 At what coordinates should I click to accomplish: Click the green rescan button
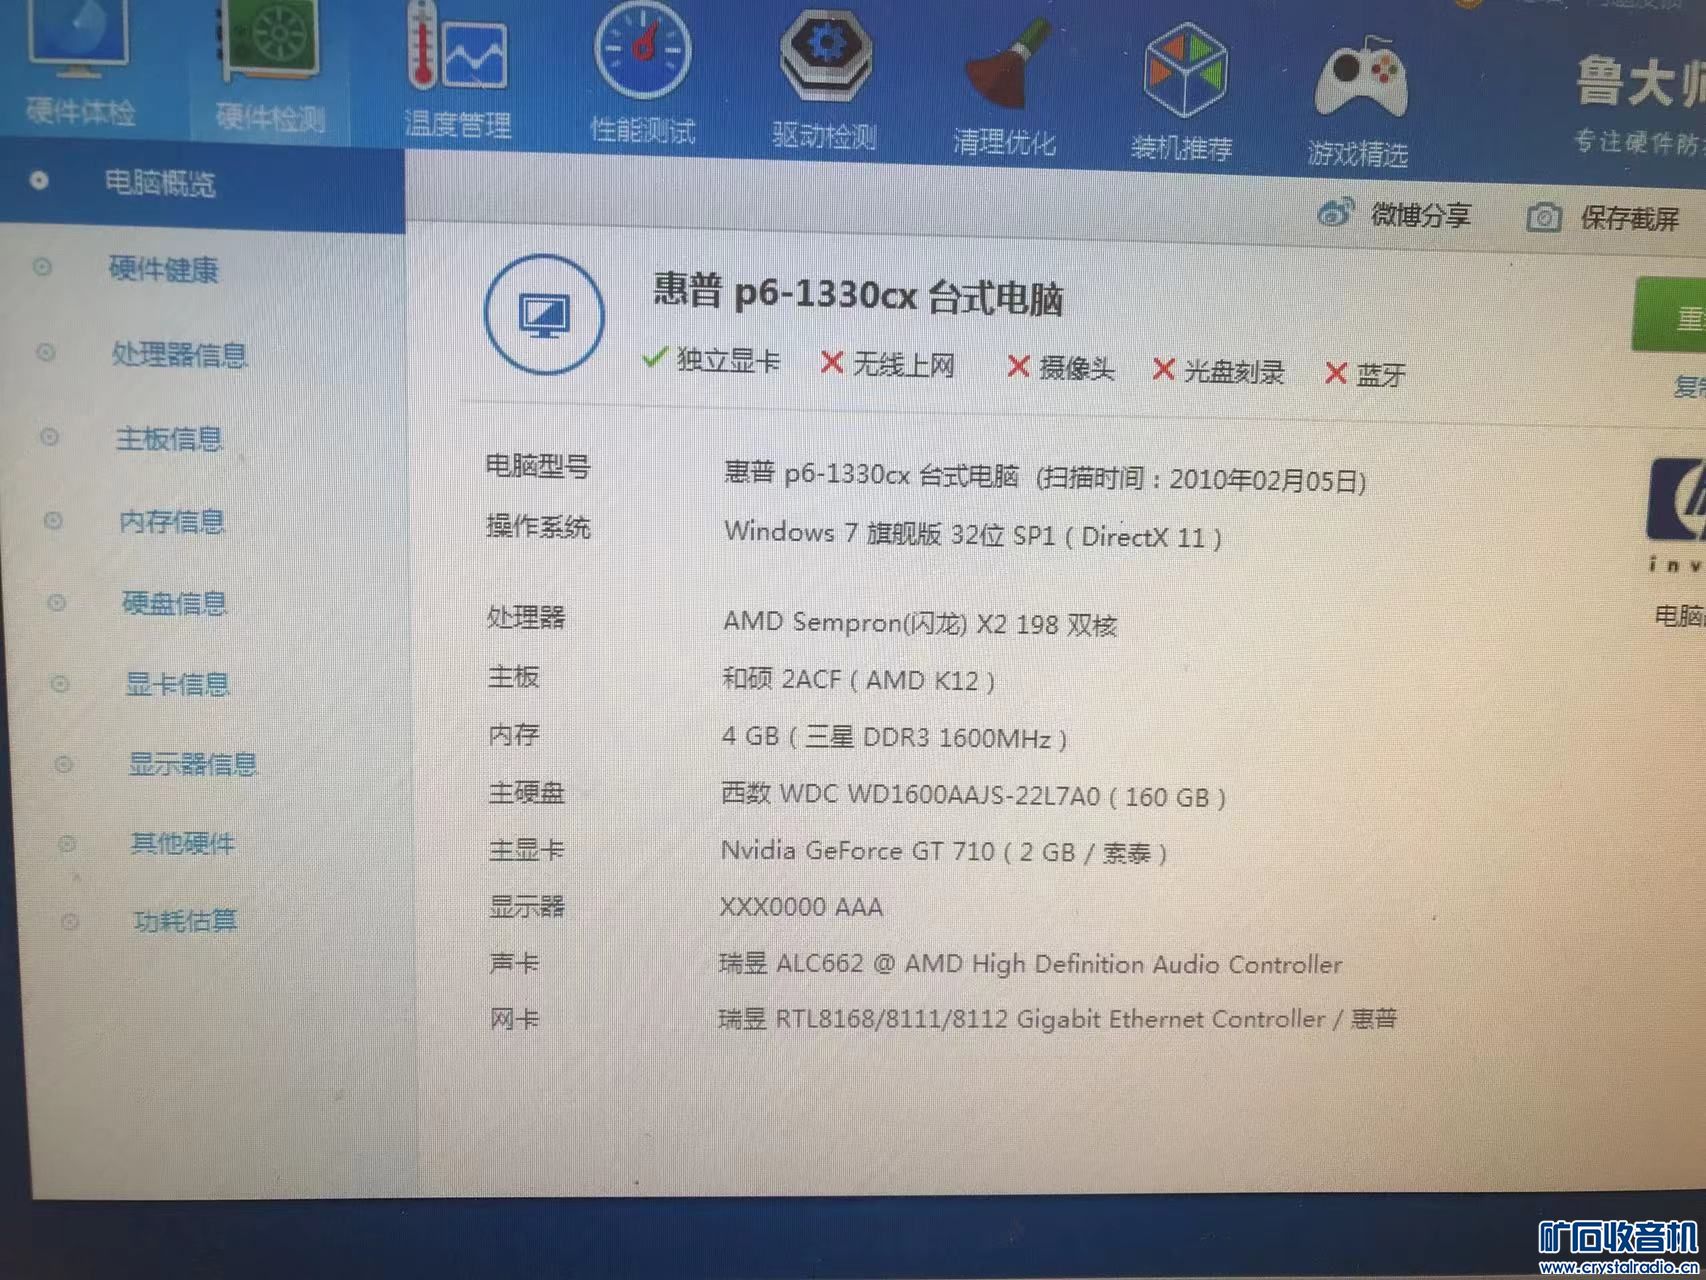(x=1670, y=315)
